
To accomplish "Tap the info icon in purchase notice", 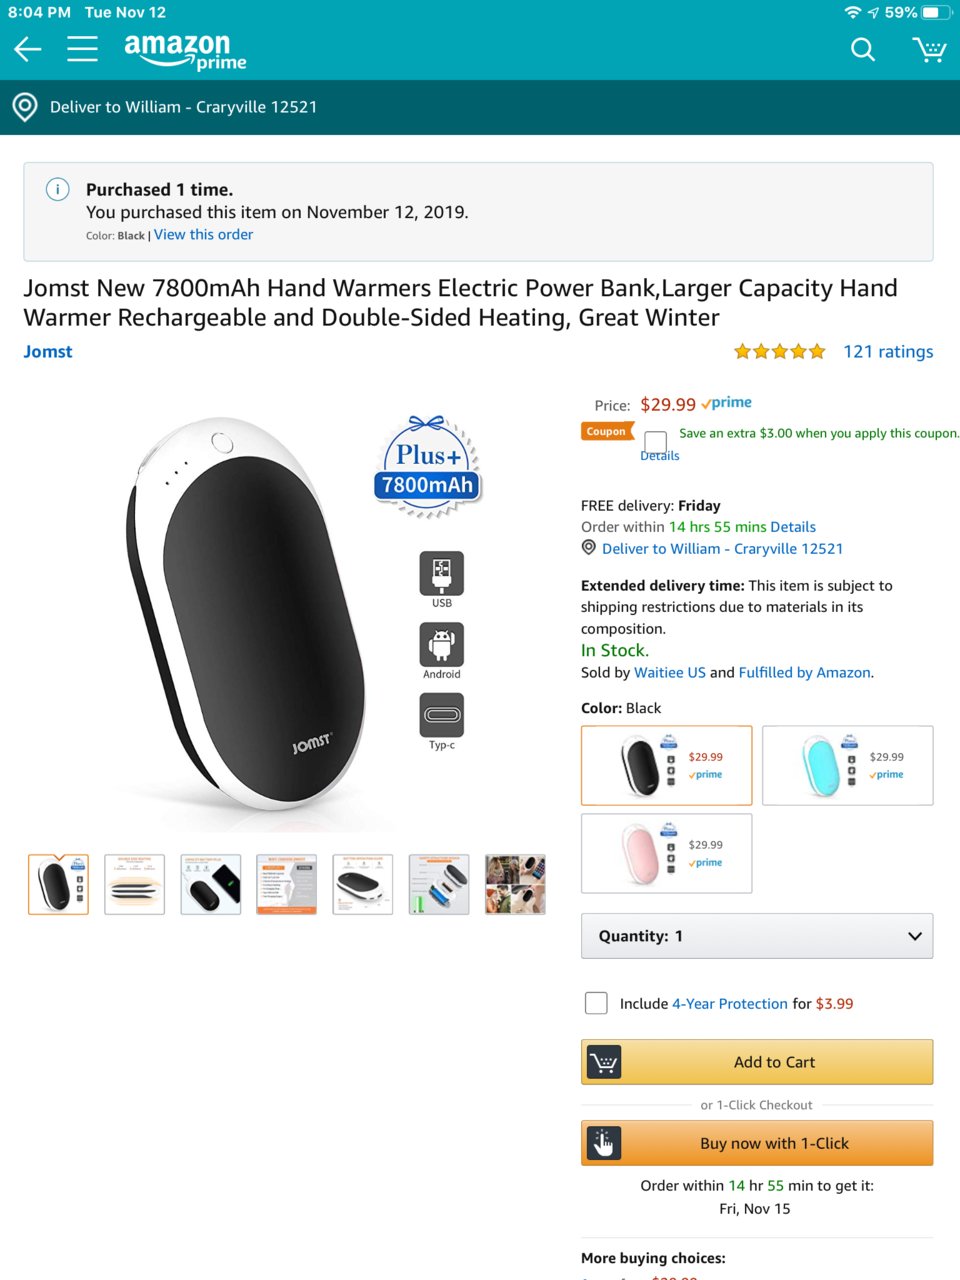I will point(58,189).
